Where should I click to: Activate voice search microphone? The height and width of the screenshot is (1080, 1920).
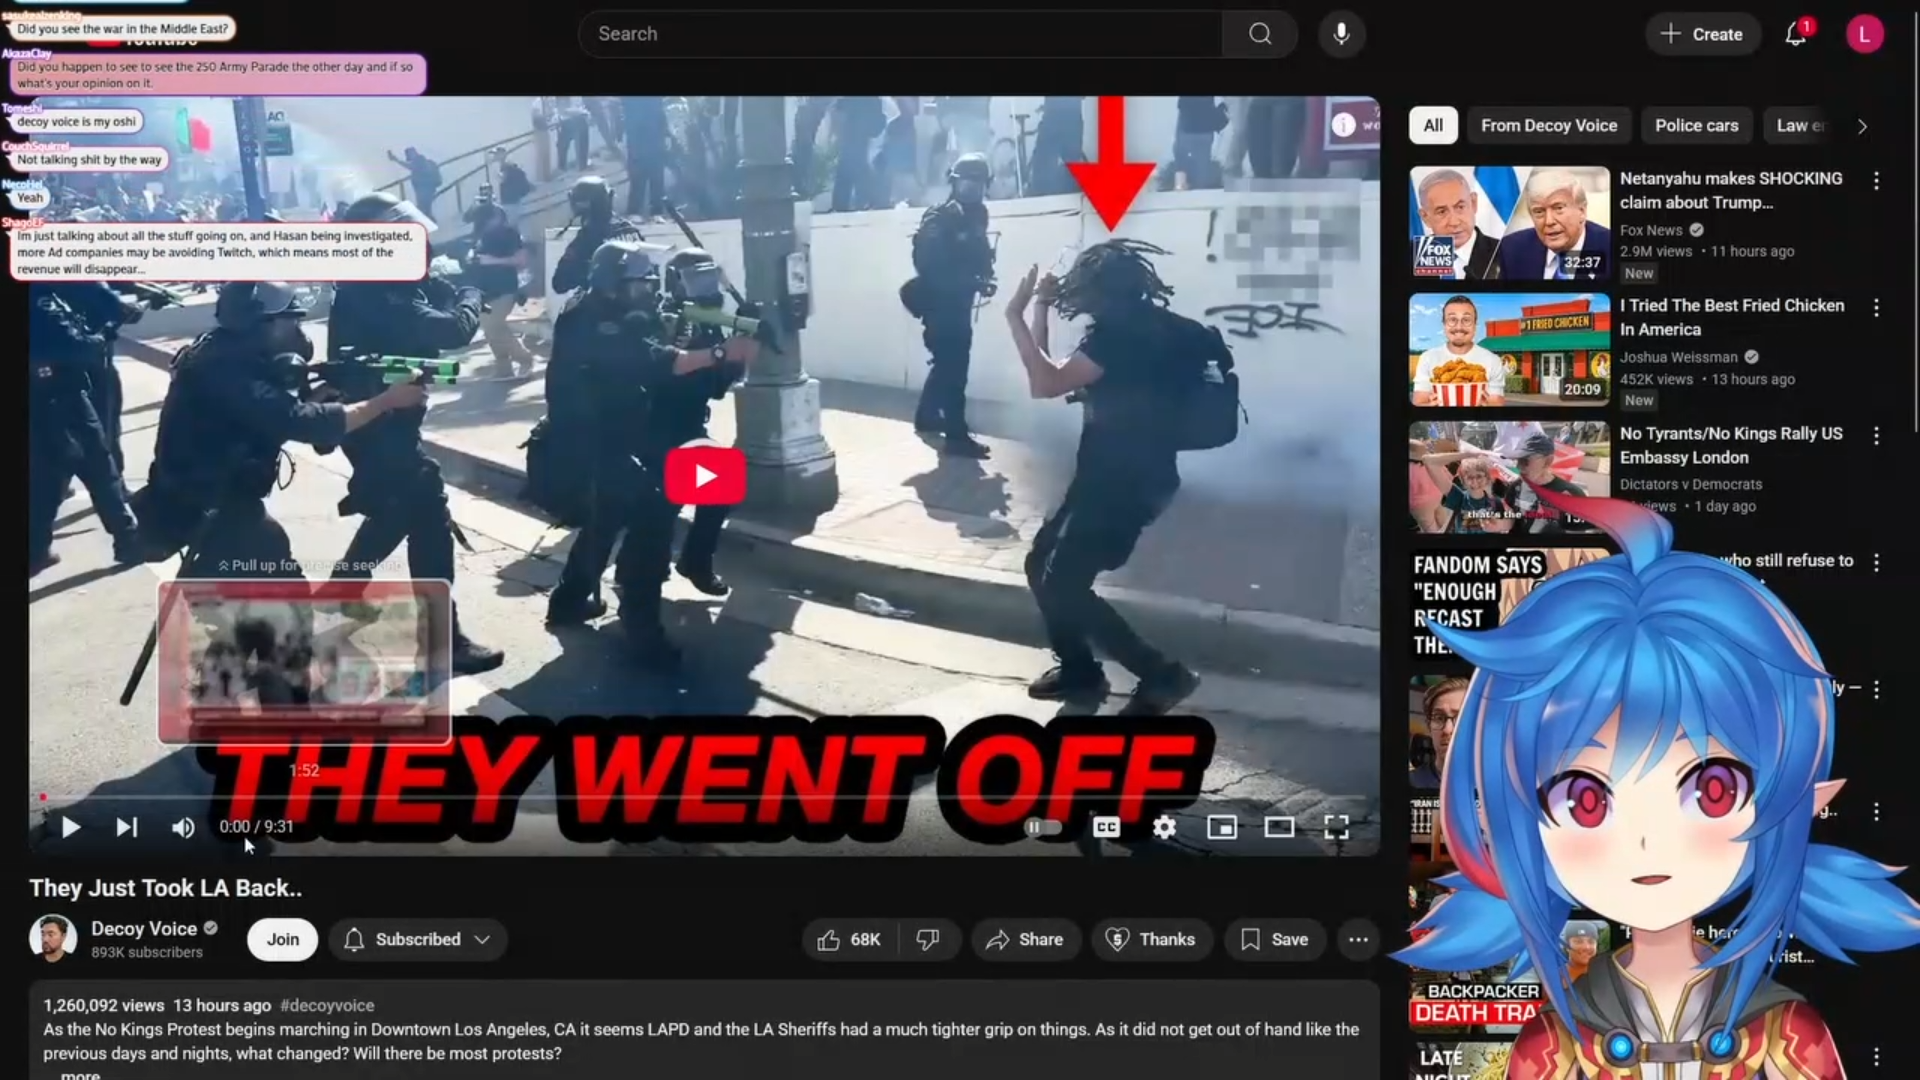(x=1341, y=34)
